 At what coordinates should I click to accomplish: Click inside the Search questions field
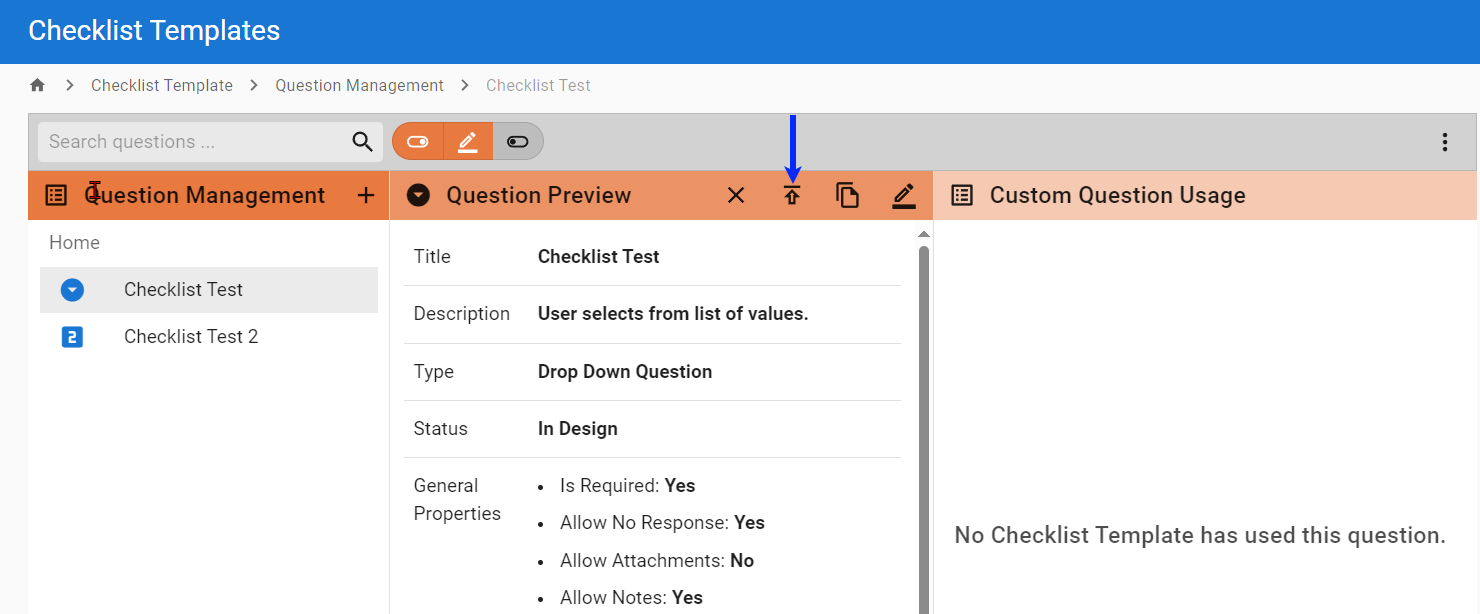tap(180, 141)
